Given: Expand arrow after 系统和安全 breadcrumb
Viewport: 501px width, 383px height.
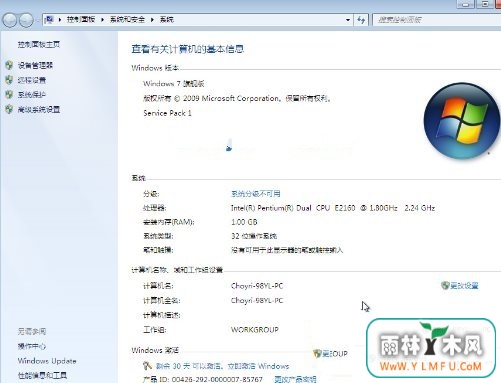Looking at the screenshot, I should tap(152, 20).
